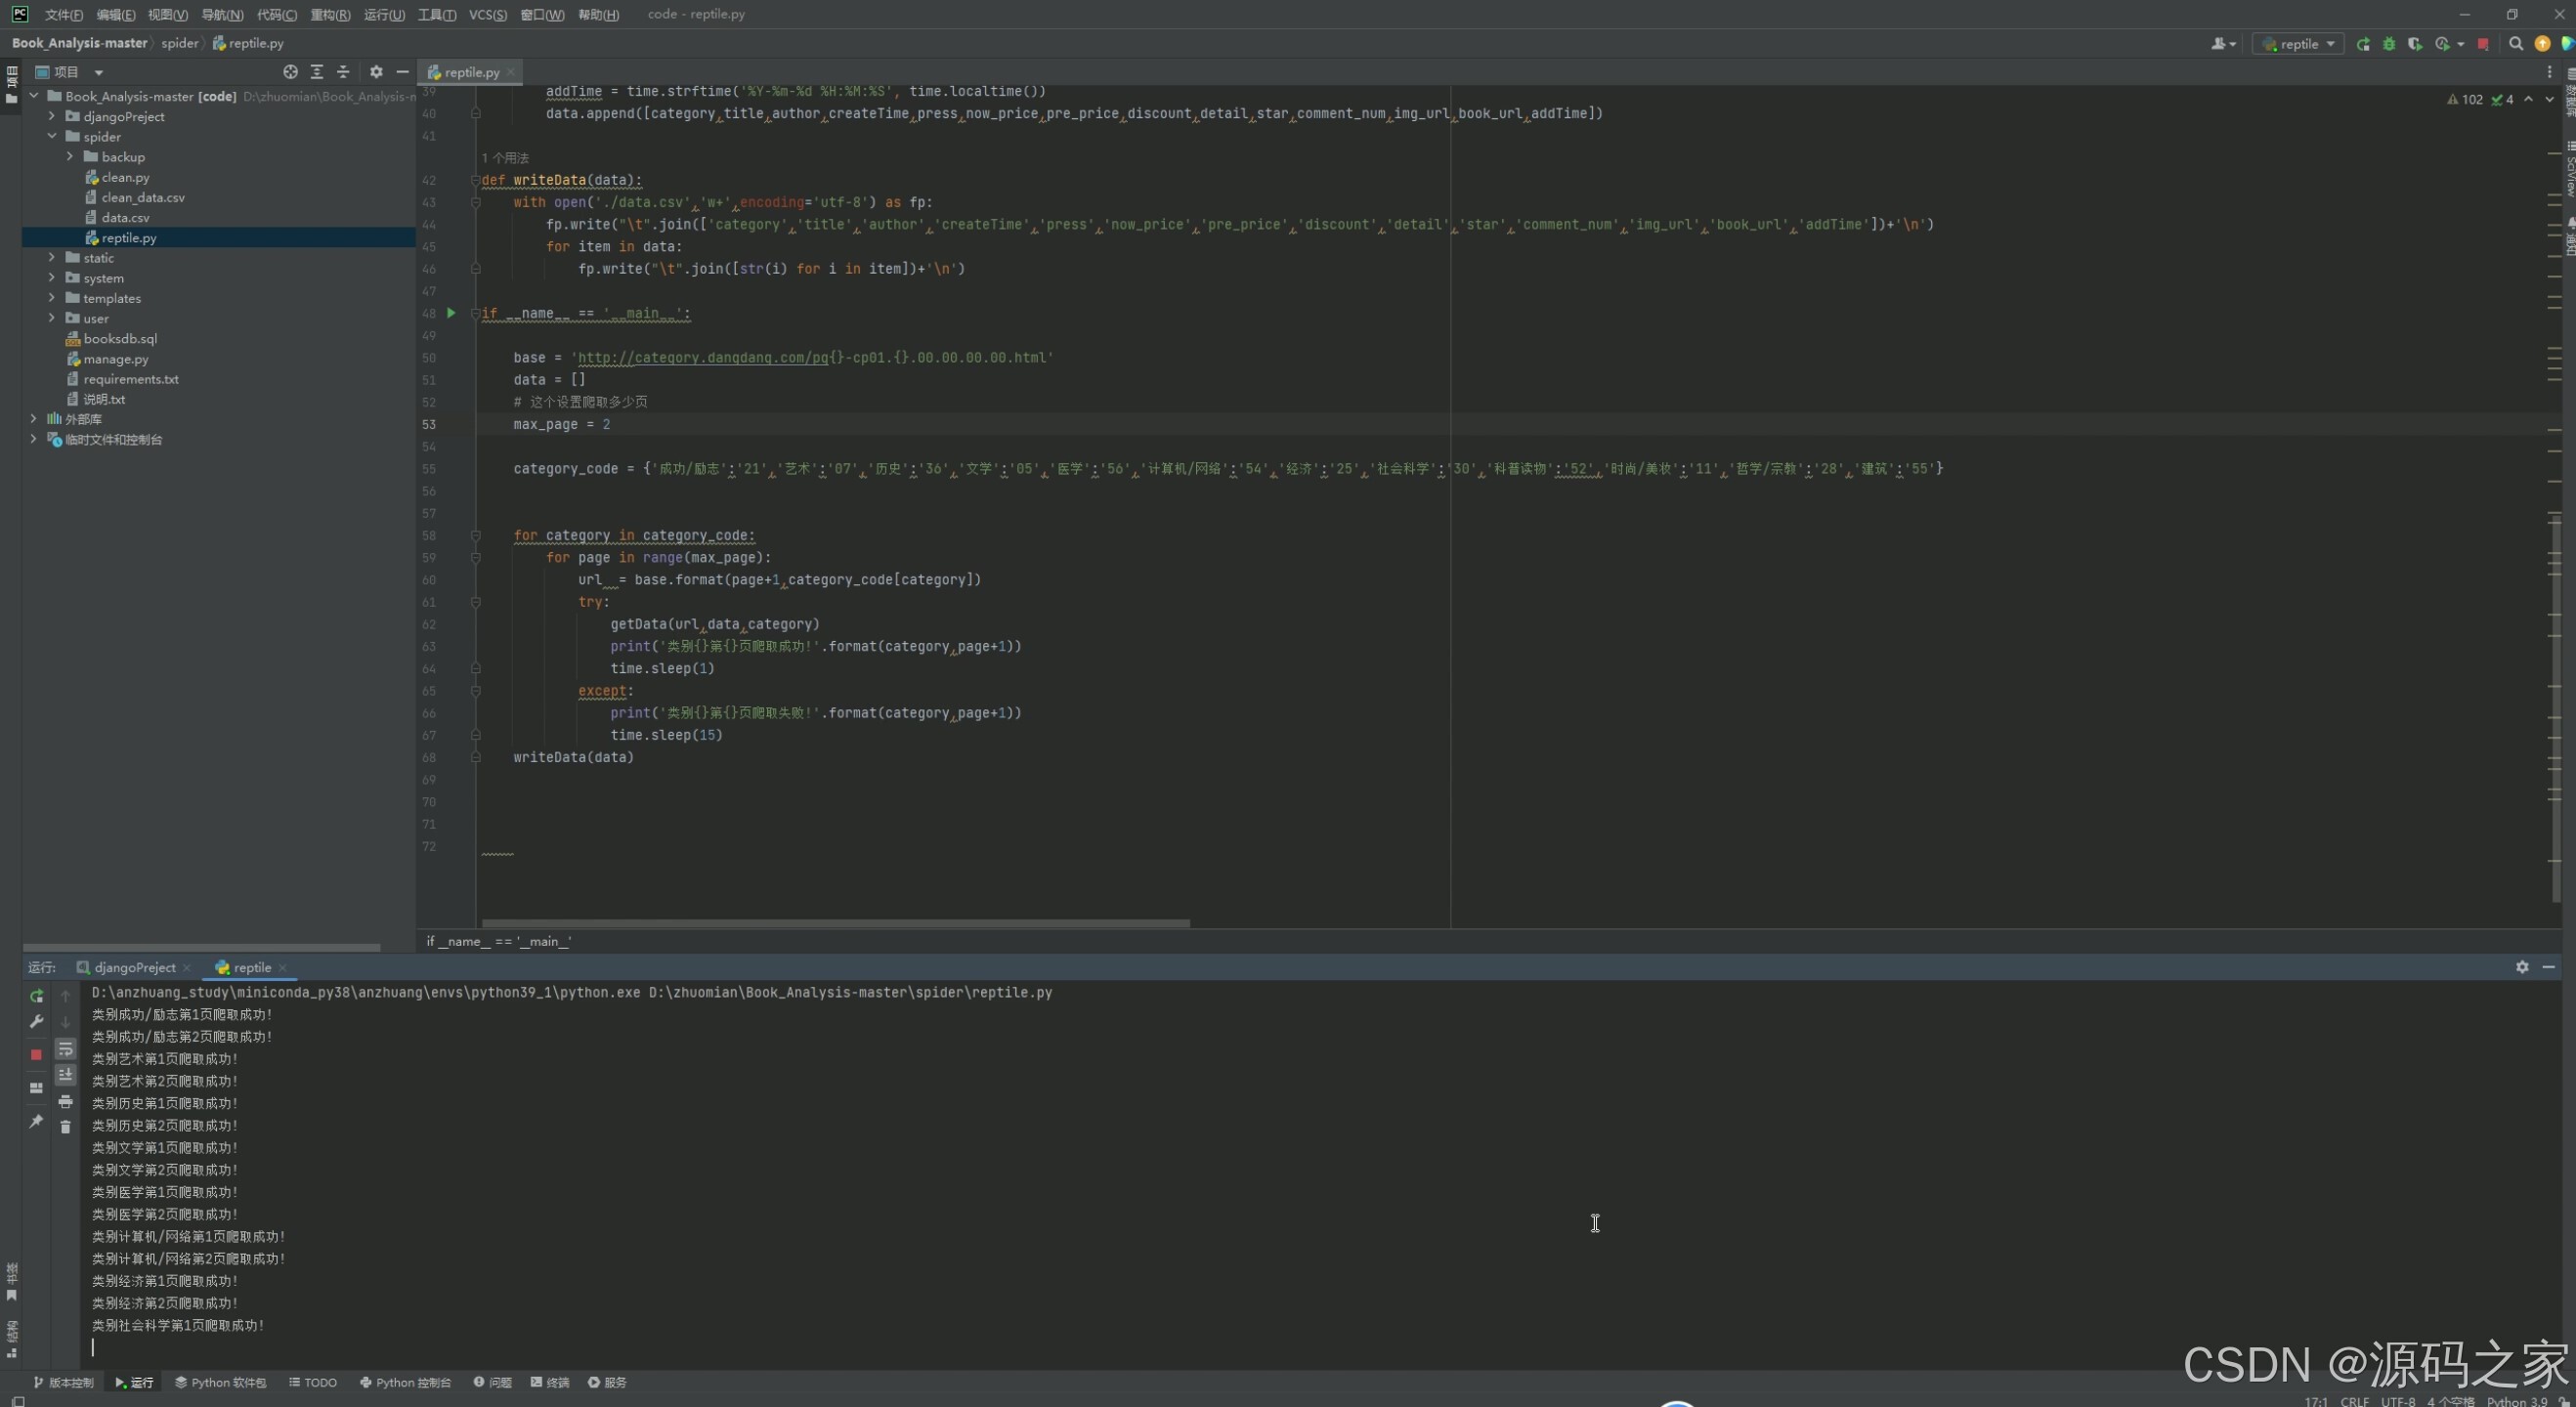
Task: Toggle soft-wrap in the Run console
Action: (66, 1049)
